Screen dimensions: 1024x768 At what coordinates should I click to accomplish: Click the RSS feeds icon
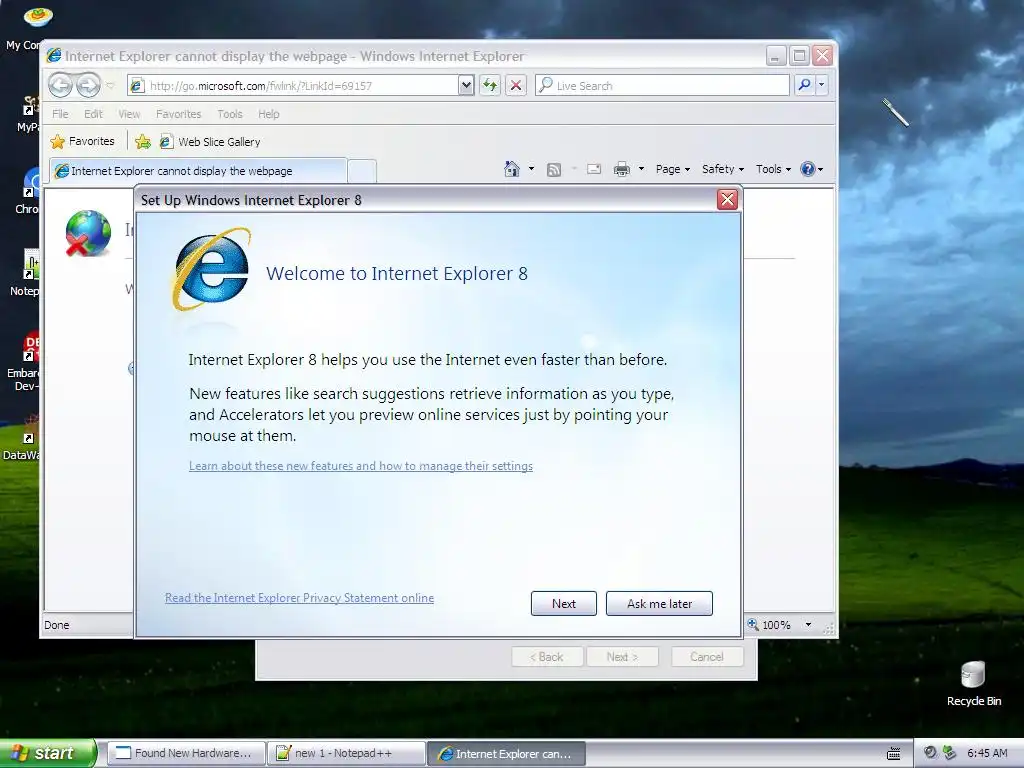point(554,170)
